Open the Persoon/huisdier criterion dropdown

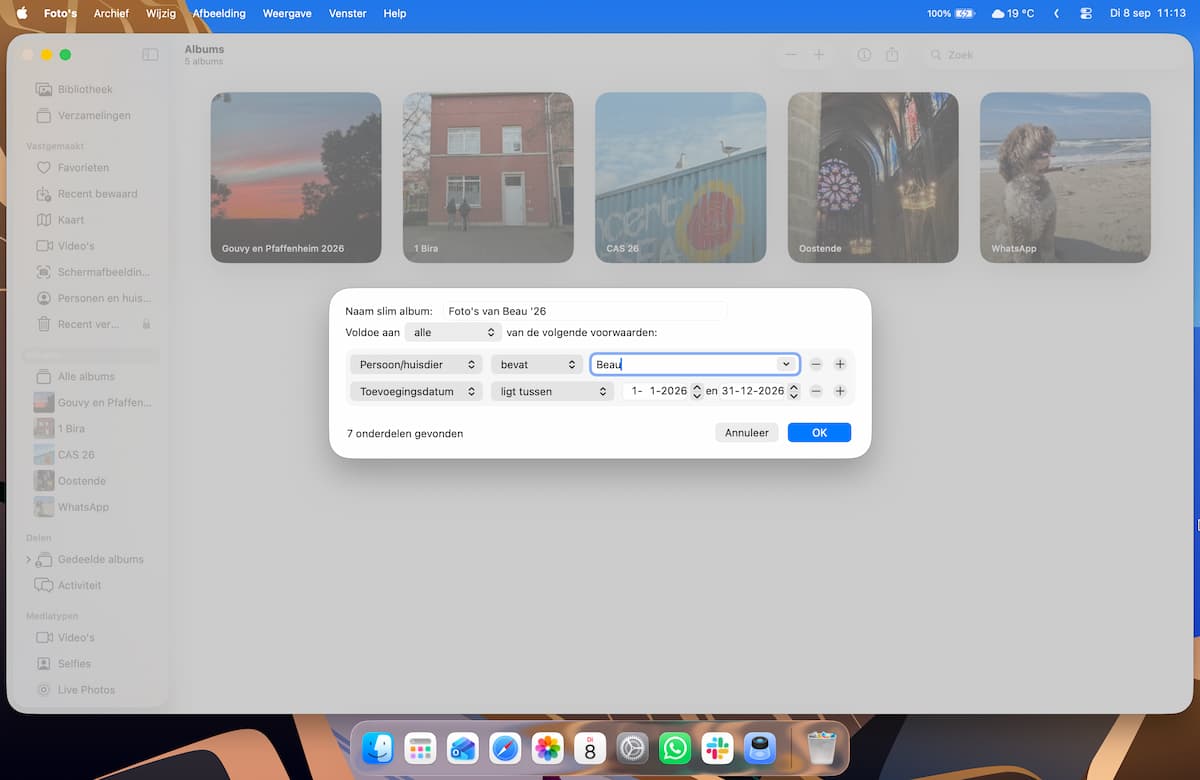point(416,365)
